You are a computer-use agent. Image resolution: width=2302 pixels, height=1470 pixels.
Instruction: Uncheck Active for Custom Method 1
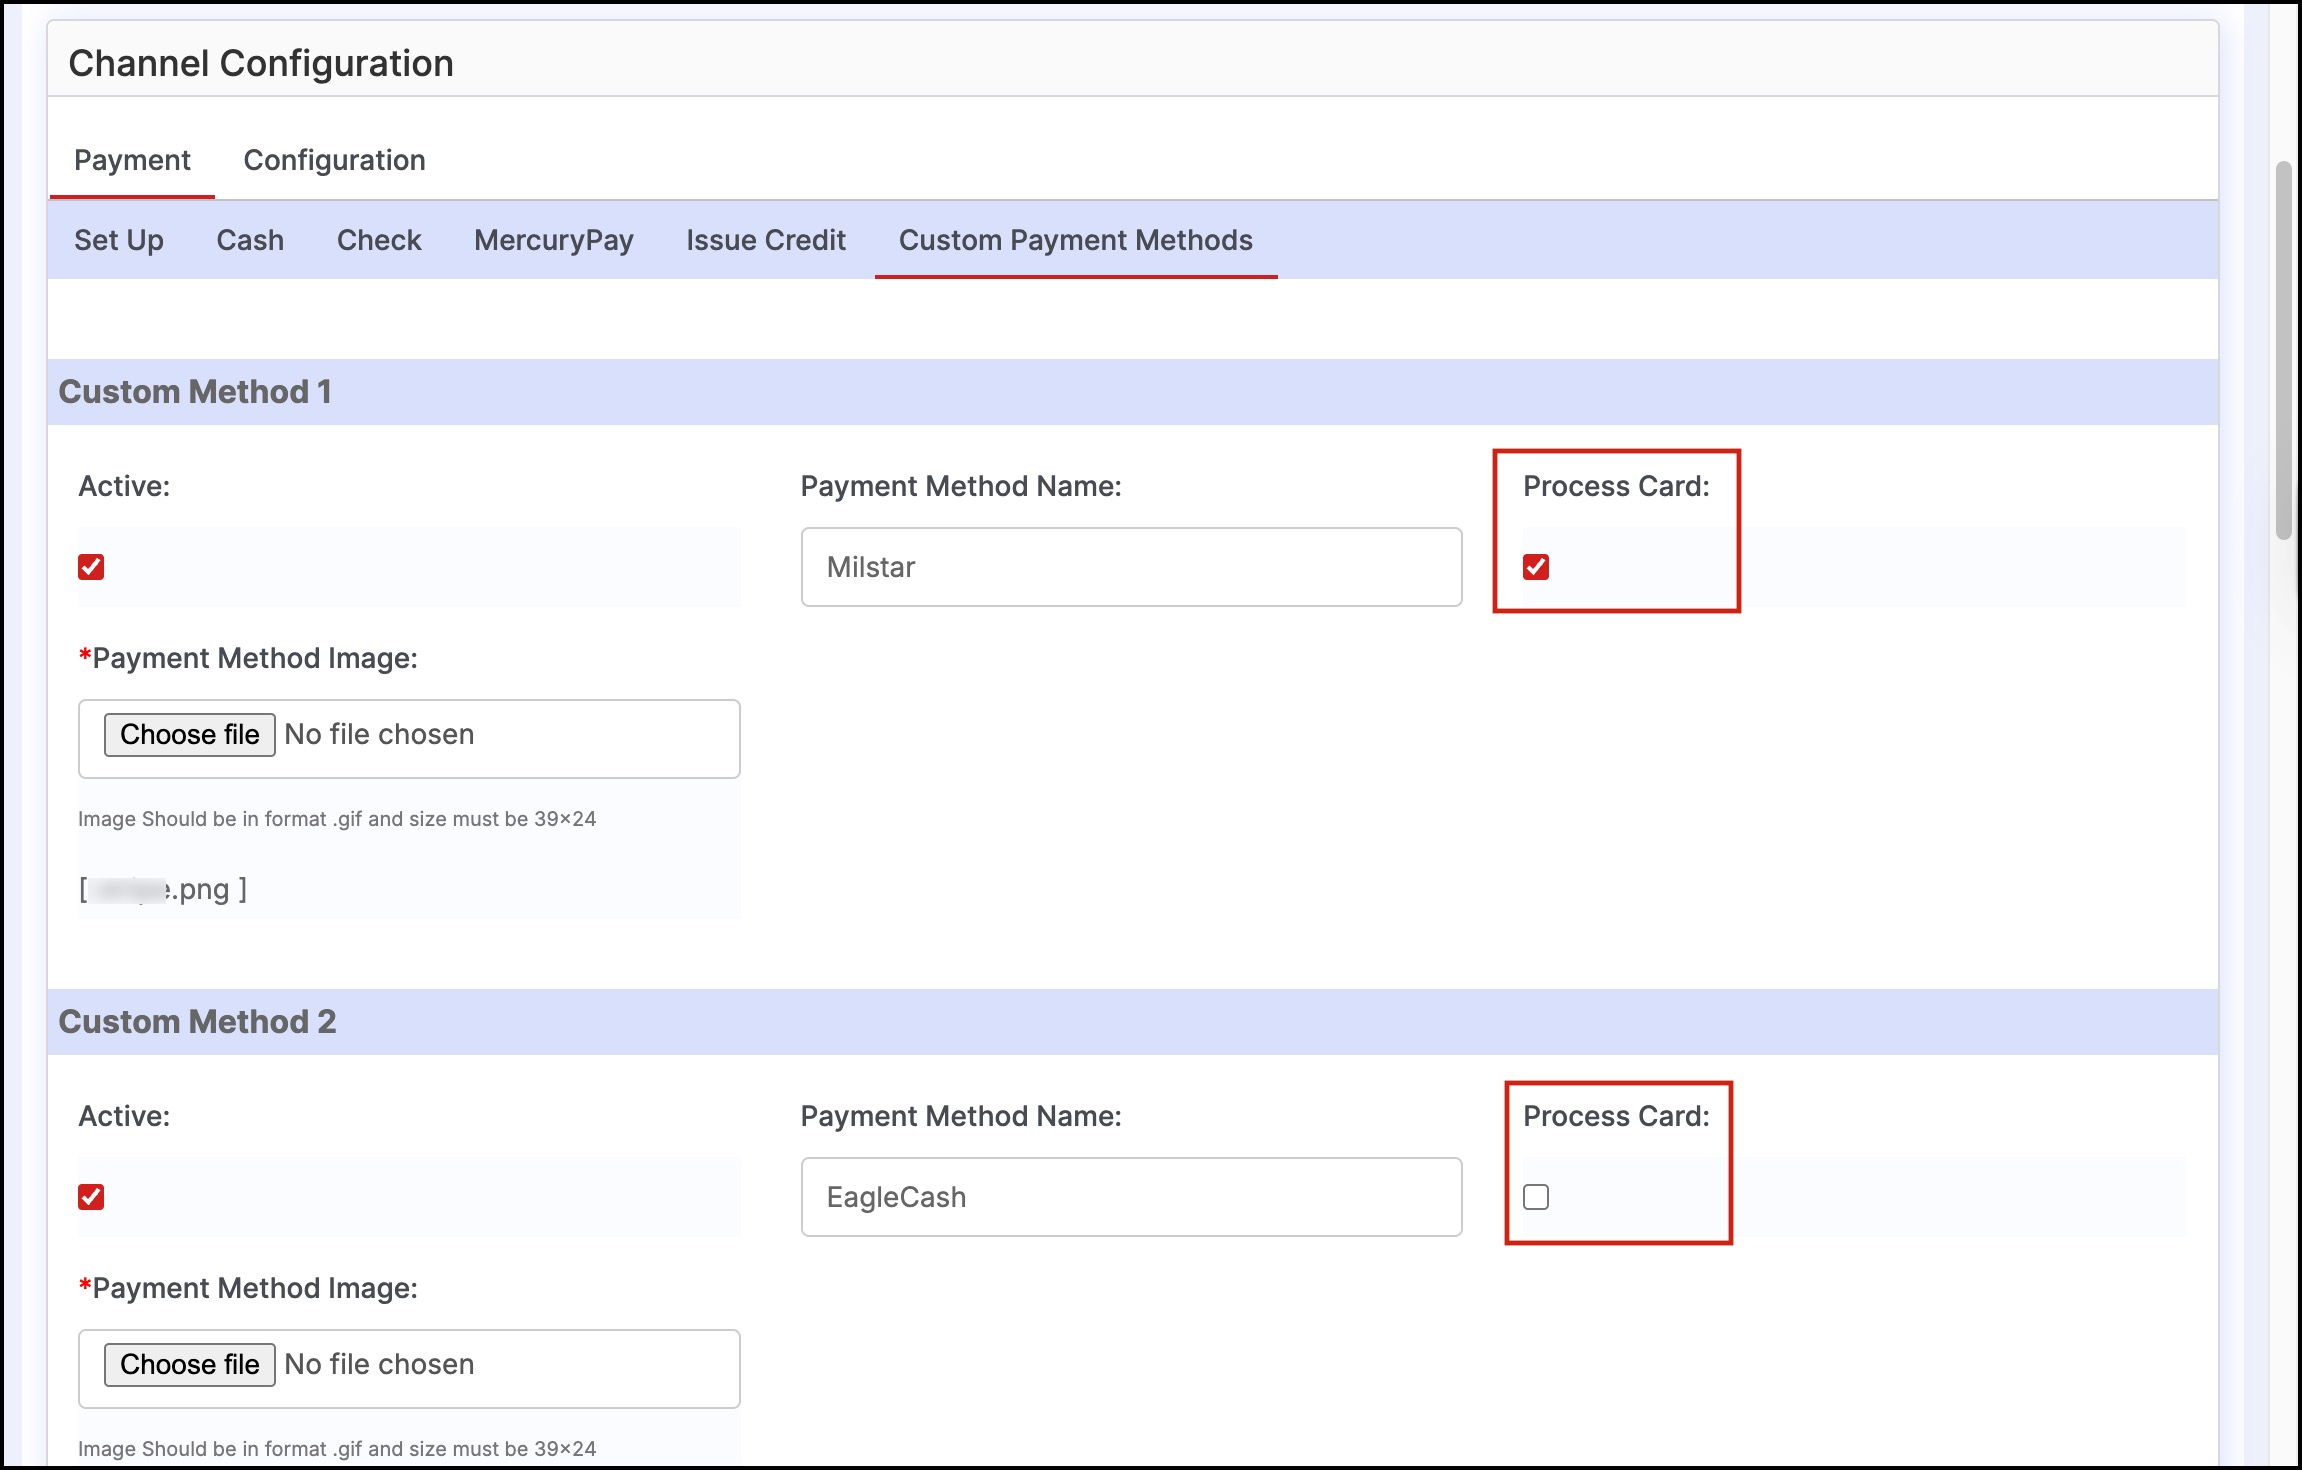[91, 567]
